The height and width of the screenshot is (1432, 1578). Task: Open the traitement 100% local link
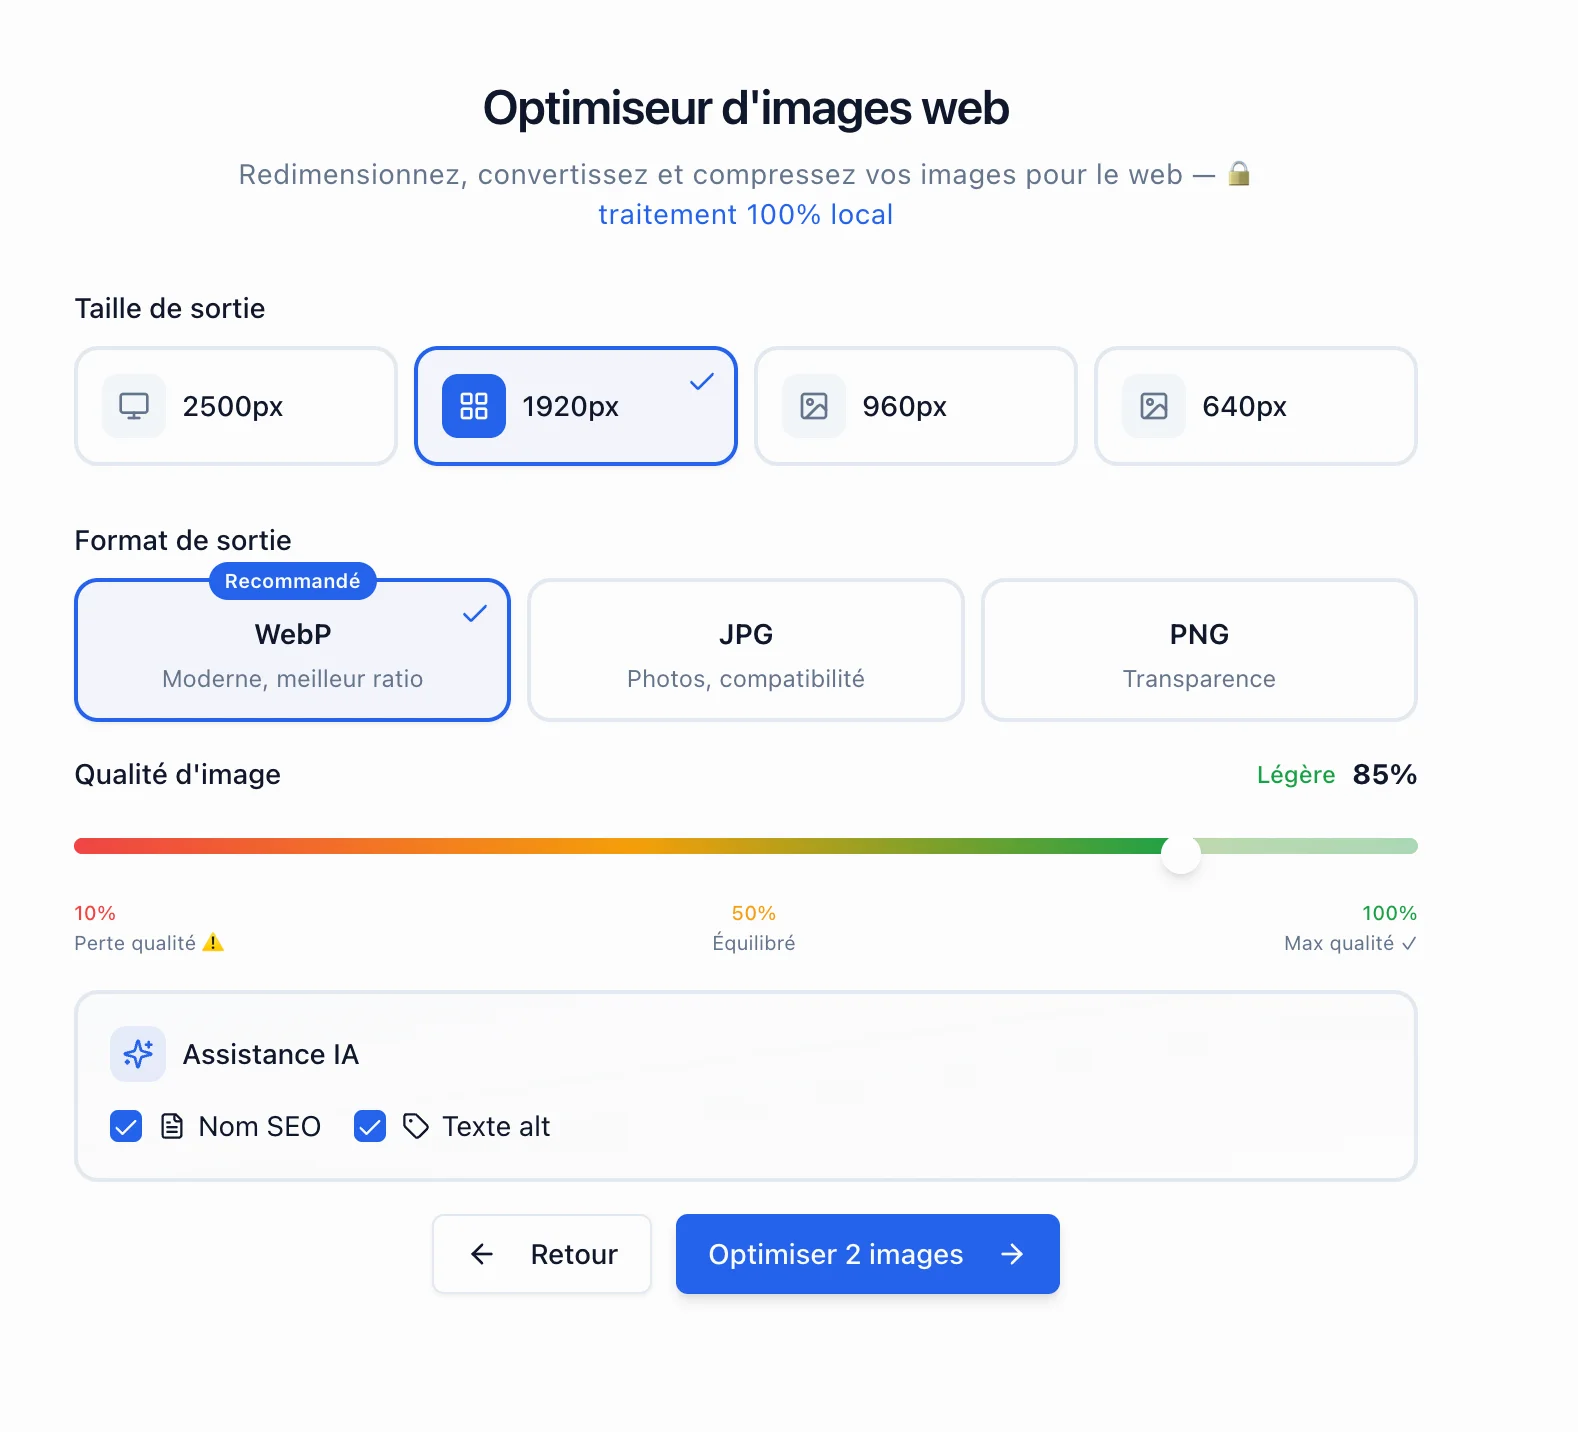(x=744, y=213)
